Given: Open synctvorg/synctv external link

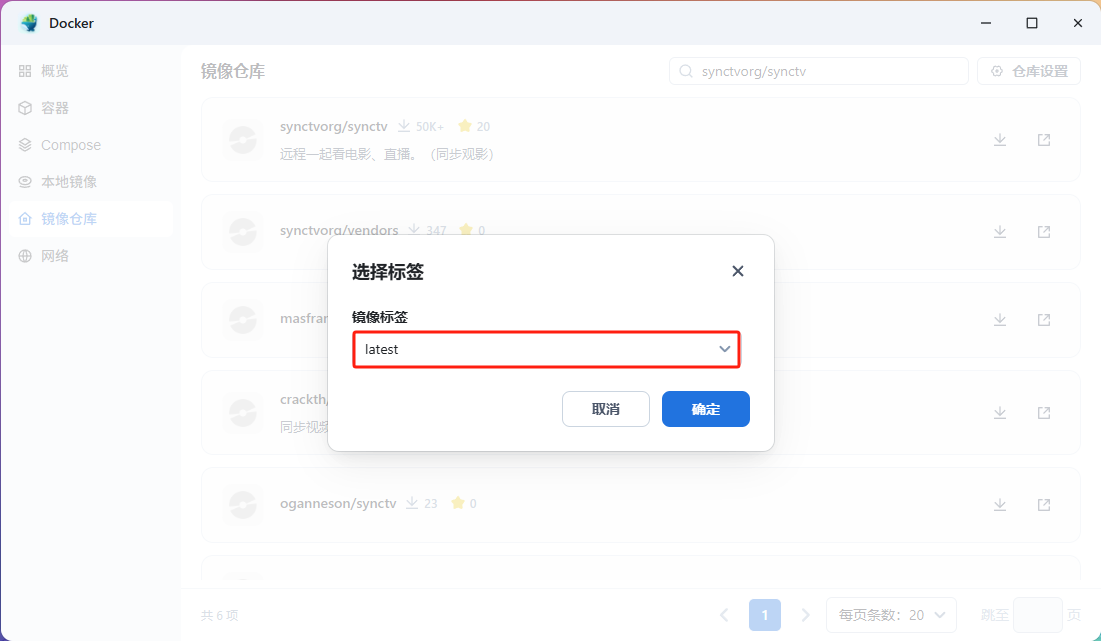Looking at the screenshot, I should (1044, 140).
